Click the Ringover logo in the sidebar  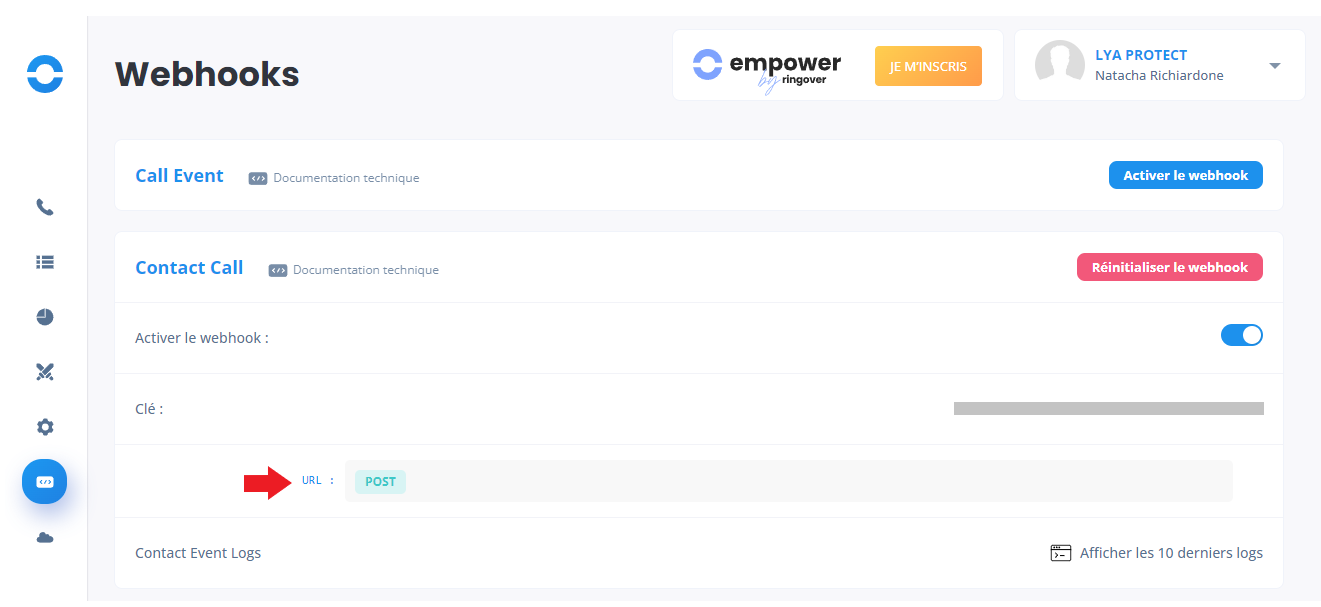click(x=45, y=75)
